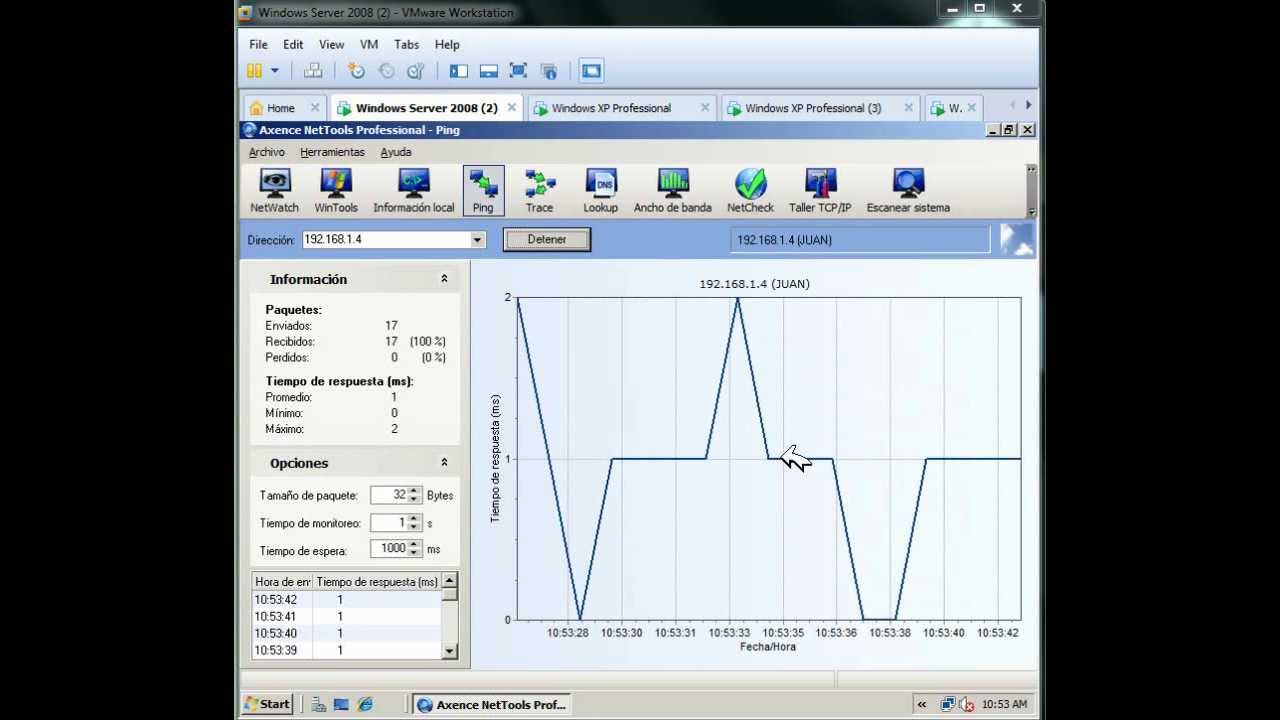Open the NetCheck tool
This screenshot has width=1280, height=720.
pos(750,190)
